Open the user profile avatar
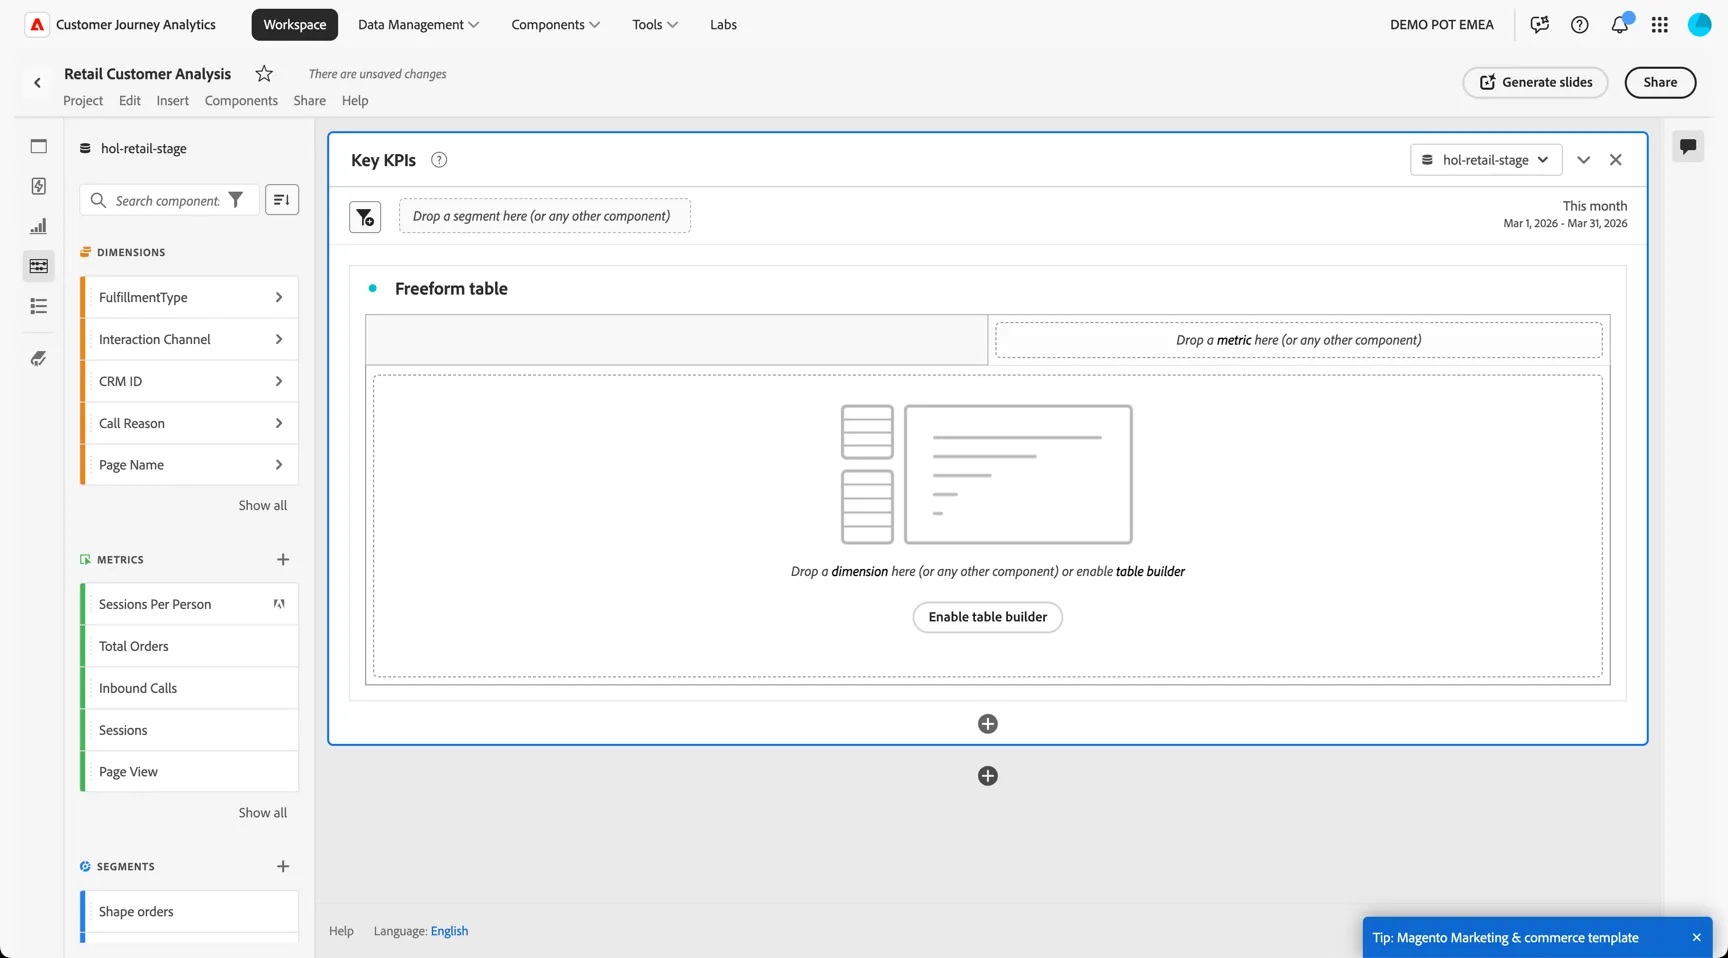 (1699, 25)
